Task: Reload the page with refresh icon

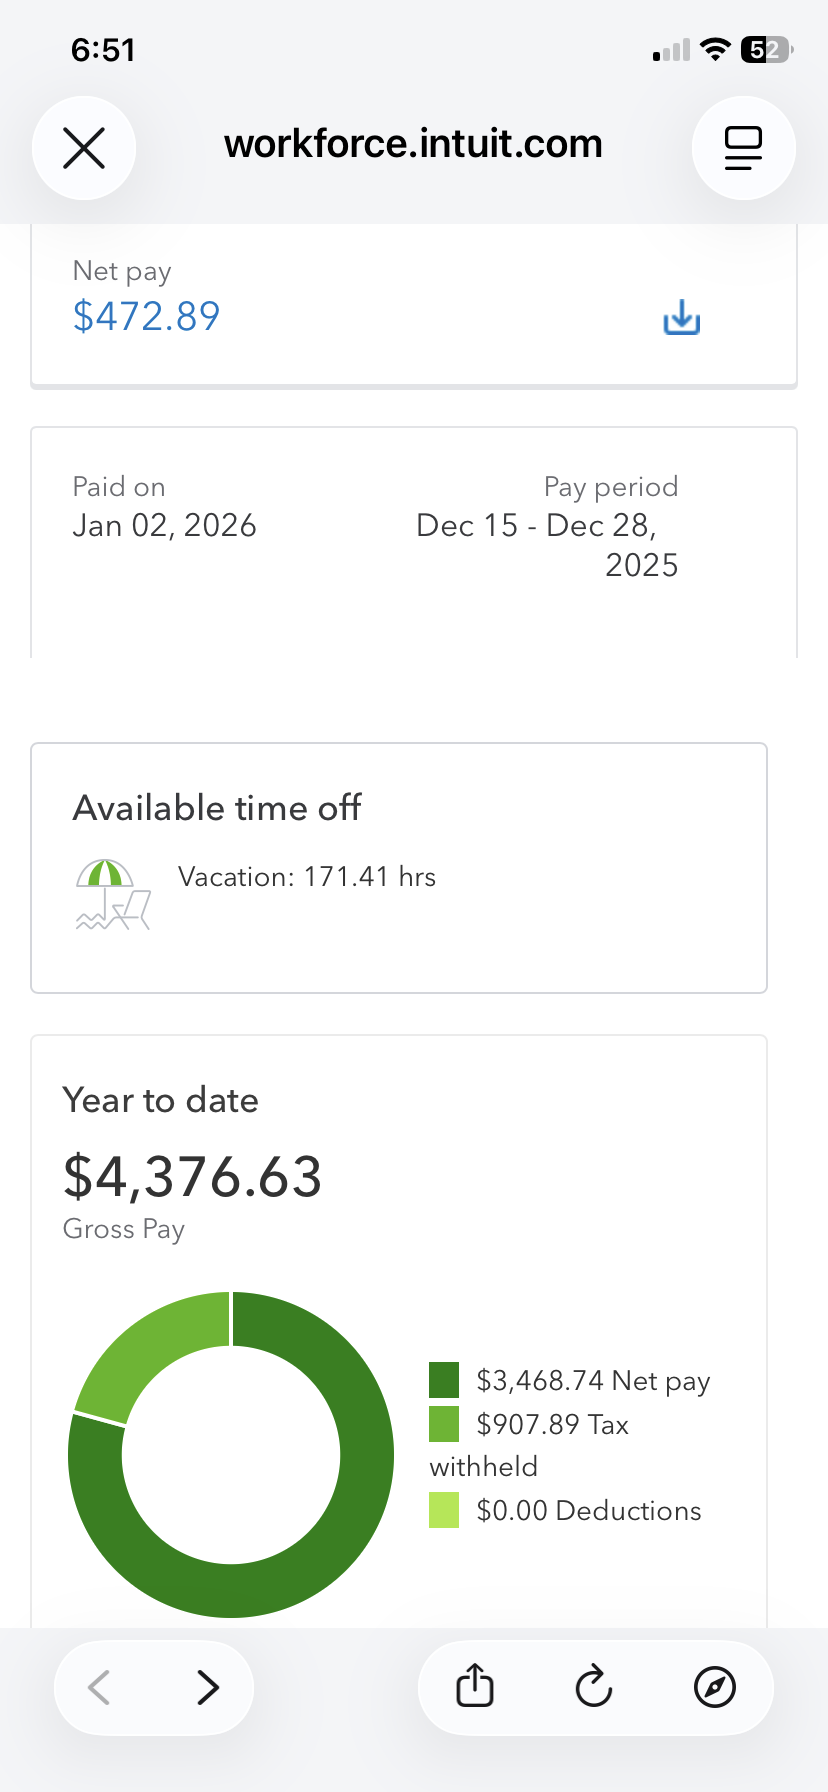Action: pos(594,1687)
